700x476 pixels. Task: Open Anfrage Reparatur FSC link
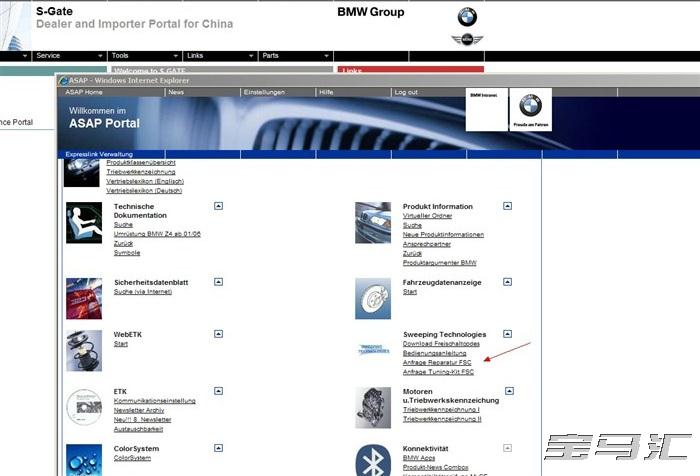pyautogui.click(x=437, y=363)
